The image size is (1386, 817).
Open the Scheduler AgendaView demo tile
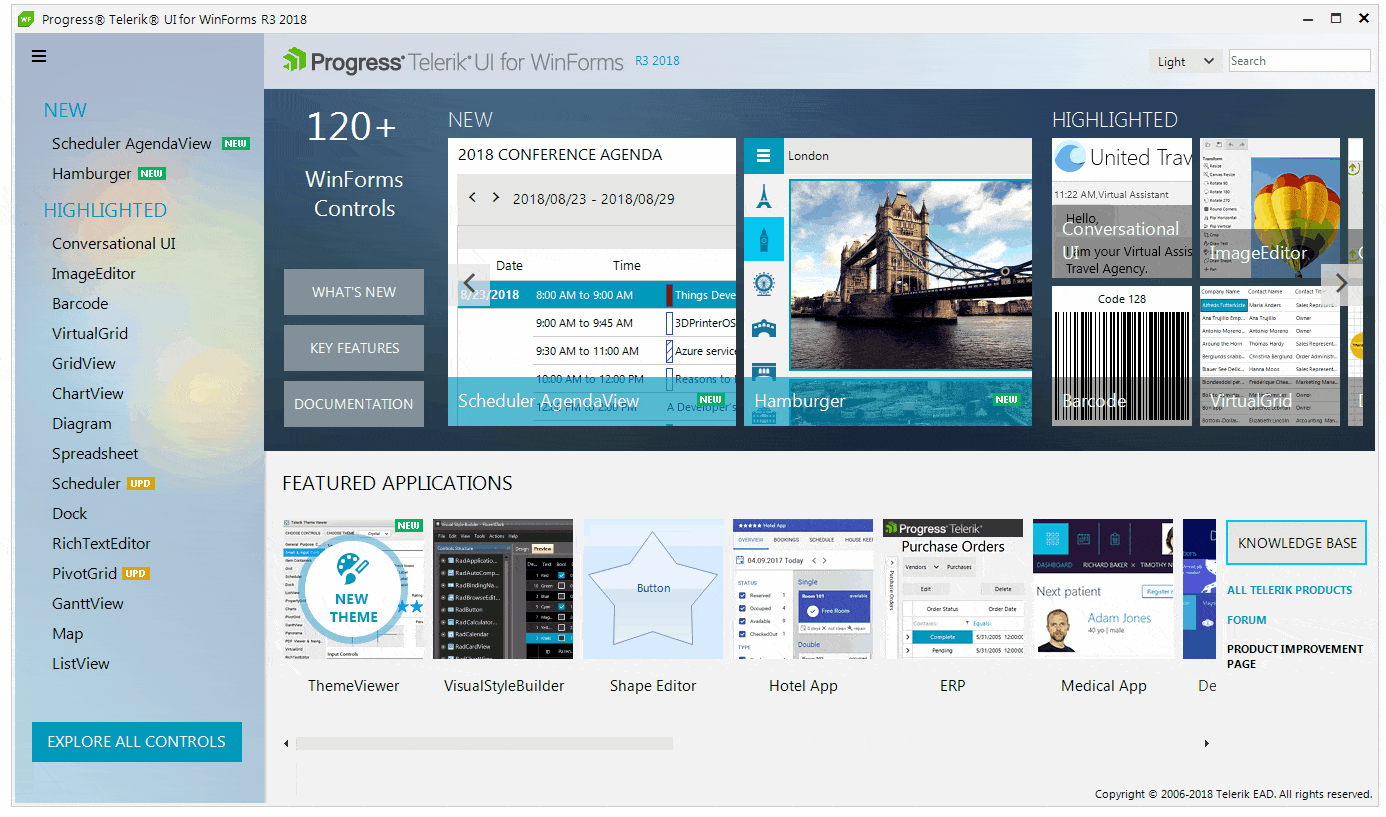(592, 282)
